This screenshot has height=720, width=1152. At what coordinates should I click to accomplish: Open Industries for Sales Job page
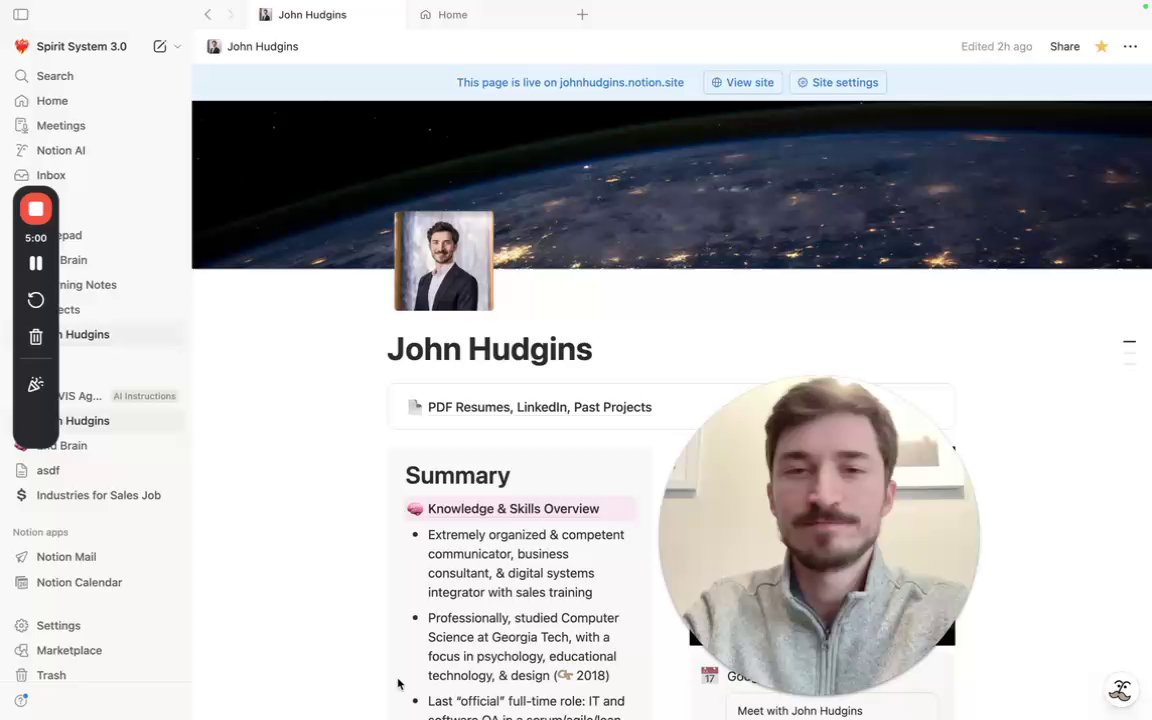pos(96,495)
